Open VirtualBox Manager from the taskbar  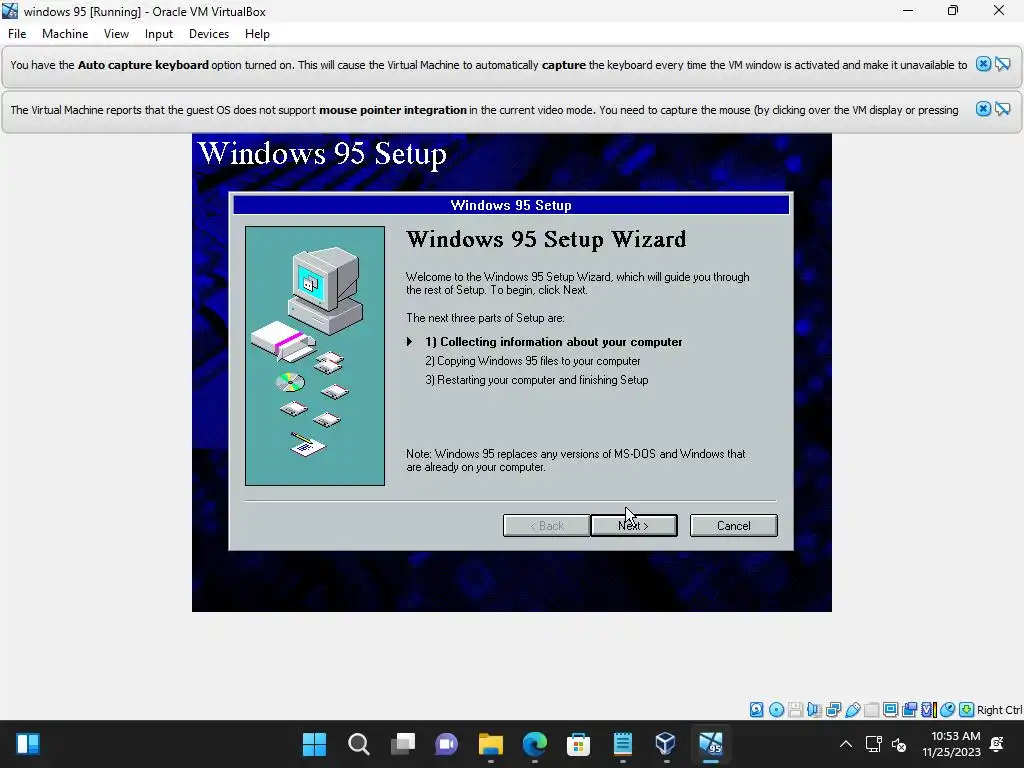[x=665, y=744]
